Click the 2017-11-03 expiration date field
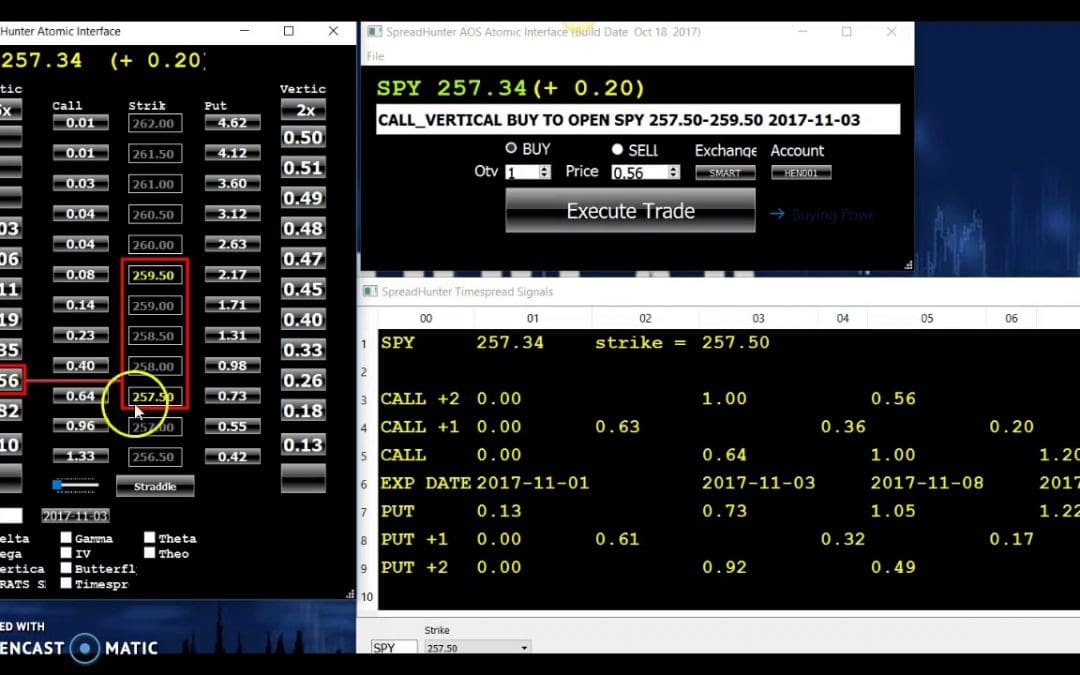 (x=75, y=515)
